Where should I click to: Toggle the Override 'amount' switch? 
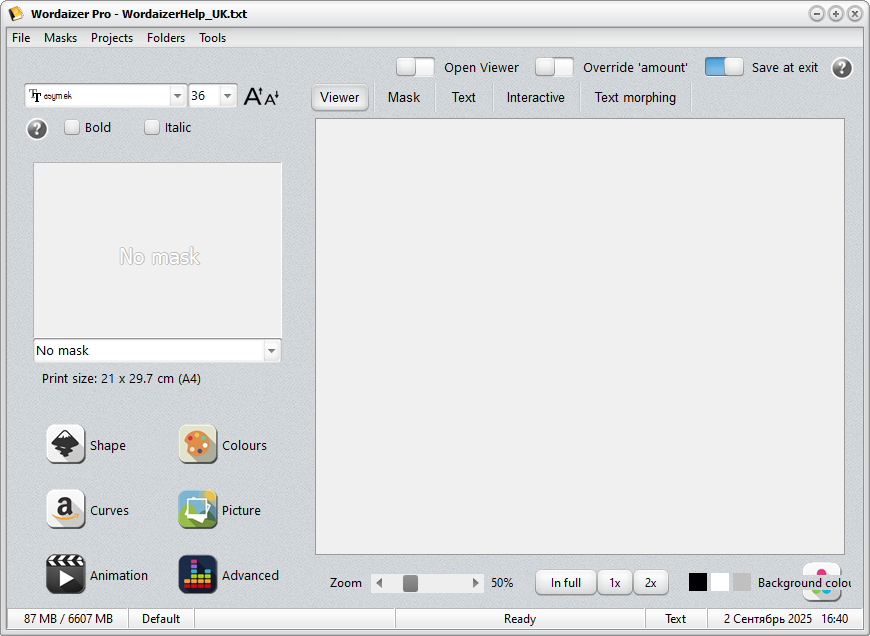pyautogui.click(x=554, y=67)
